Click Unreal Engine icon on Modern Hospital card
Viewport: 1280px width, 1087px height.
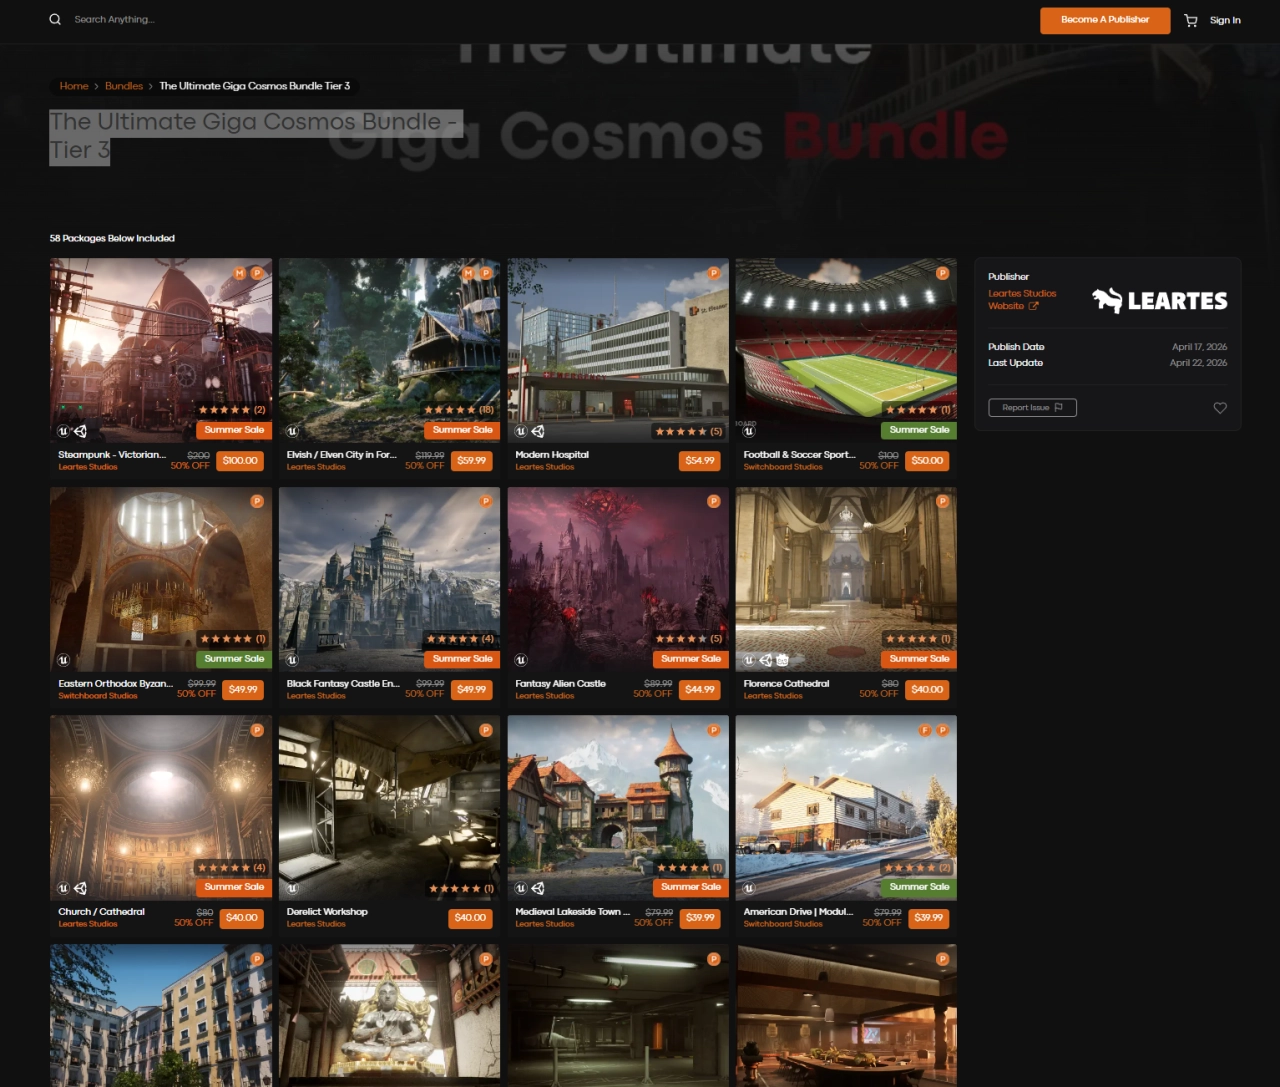521,432
